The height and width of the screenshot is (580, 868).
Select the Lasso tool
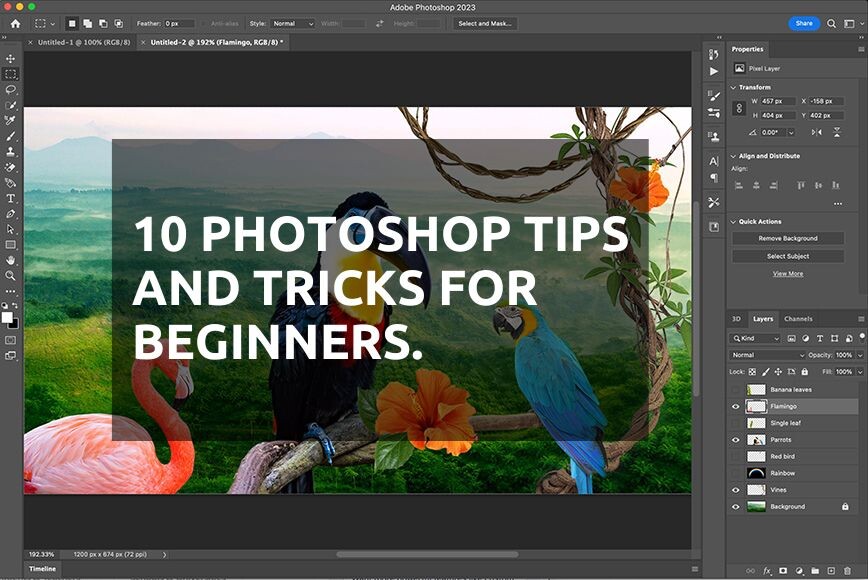tap(11, 89)
